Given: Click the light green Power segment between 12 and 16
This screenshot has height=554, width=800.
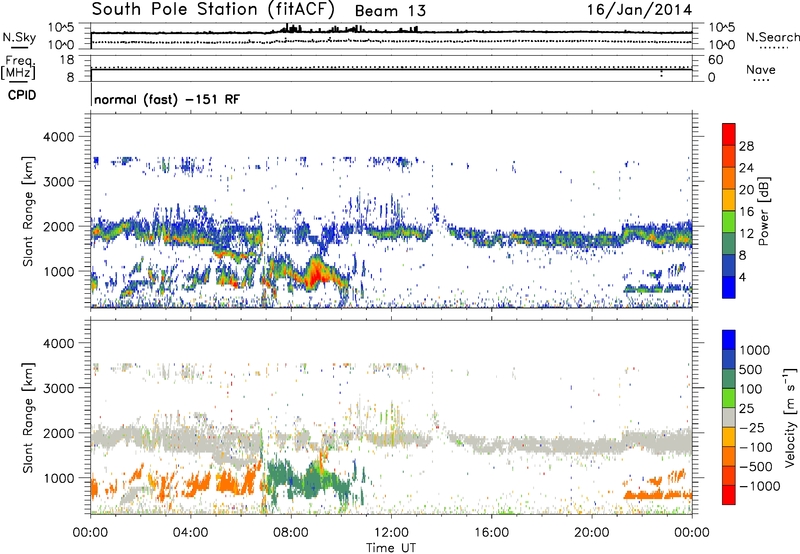Looking at the screenshot, I should (729, 222).
